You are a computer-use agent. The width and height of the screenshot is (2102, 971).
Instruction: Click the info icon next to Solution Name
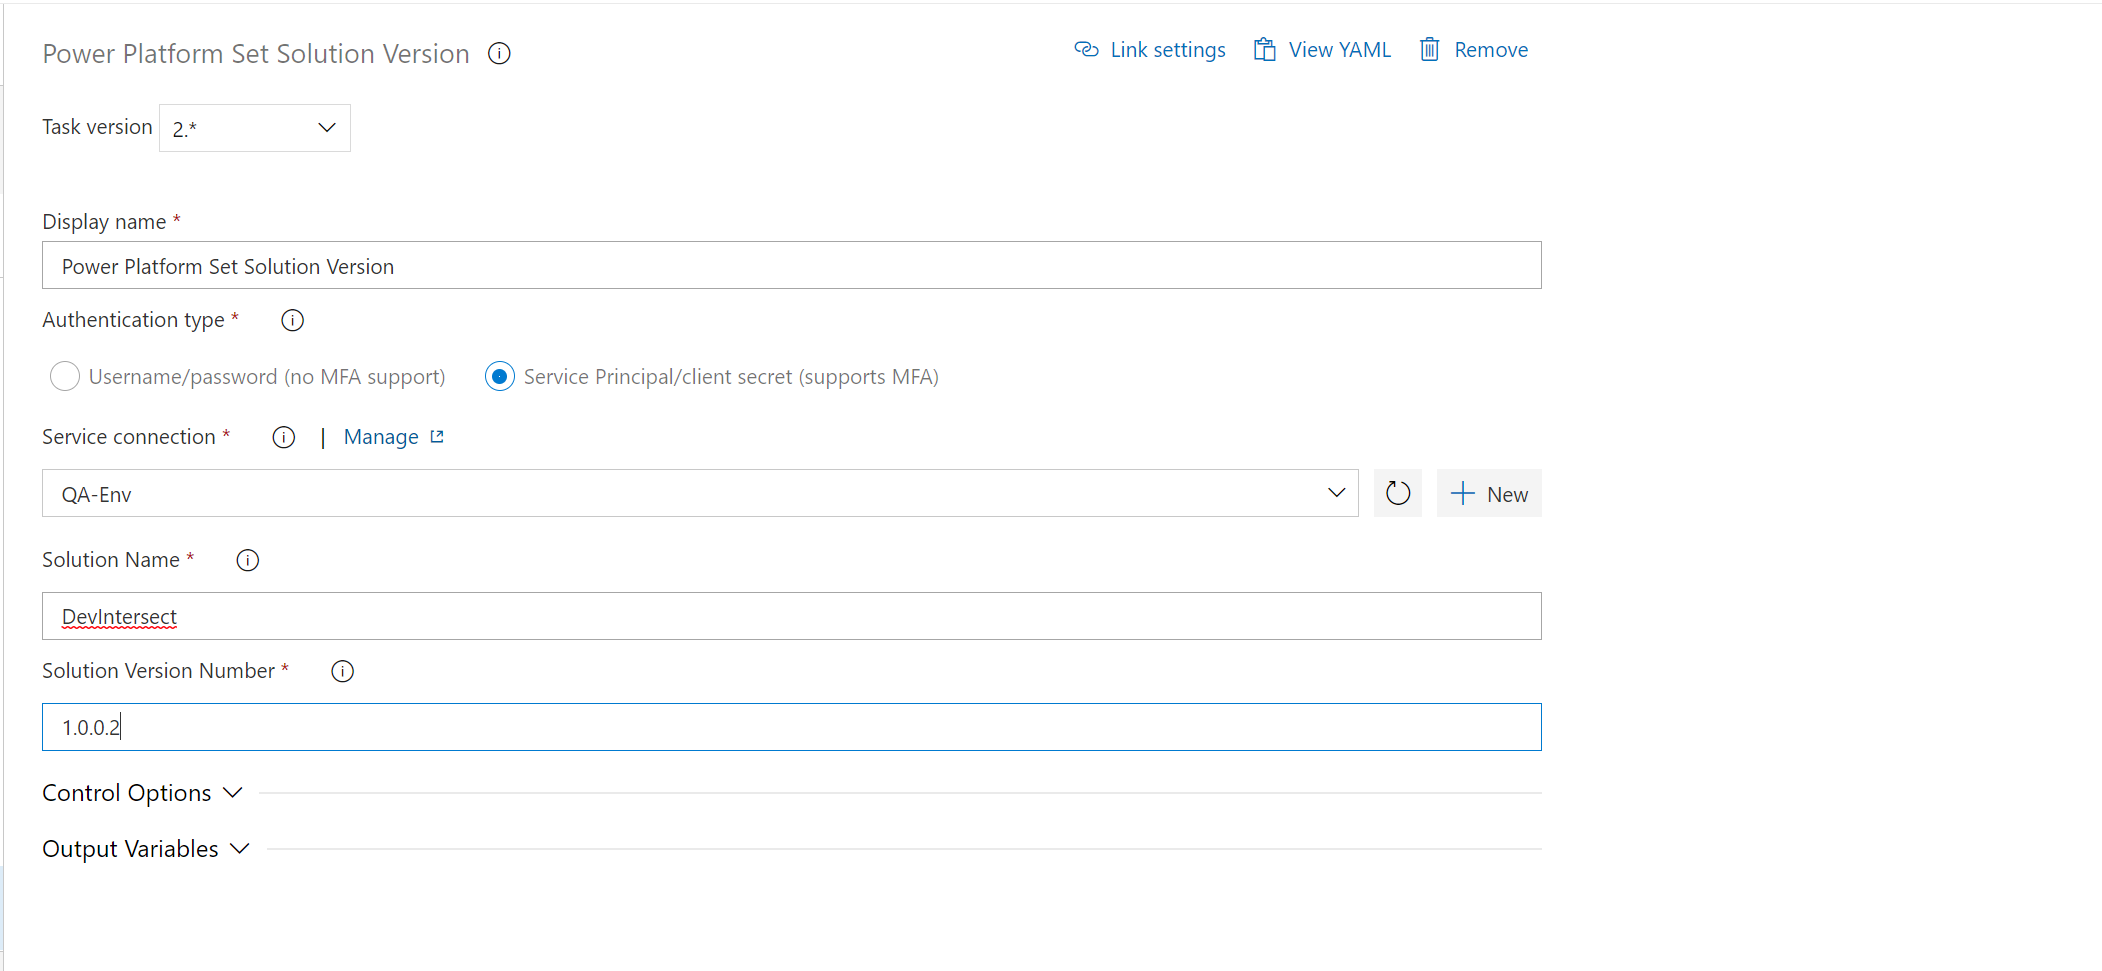[x=246, y=560]
